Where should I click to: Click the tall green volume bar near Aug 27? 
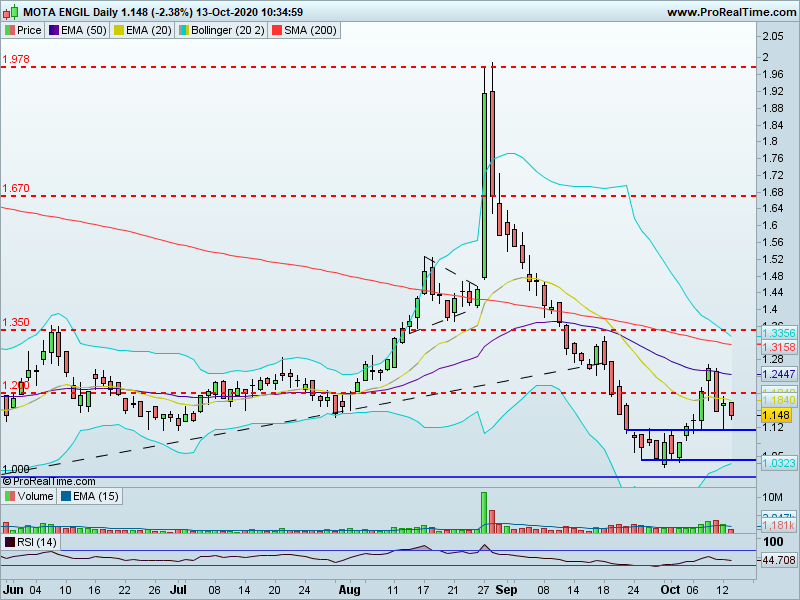[484, 512]
